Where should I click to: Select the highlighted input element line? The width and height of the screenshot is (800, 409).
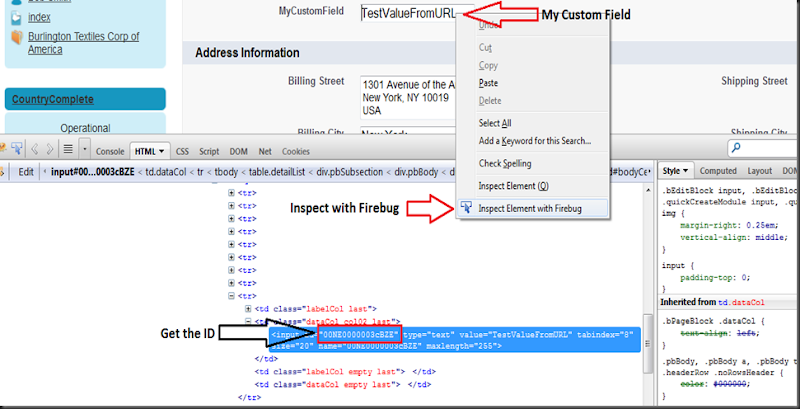pos(454,340)
